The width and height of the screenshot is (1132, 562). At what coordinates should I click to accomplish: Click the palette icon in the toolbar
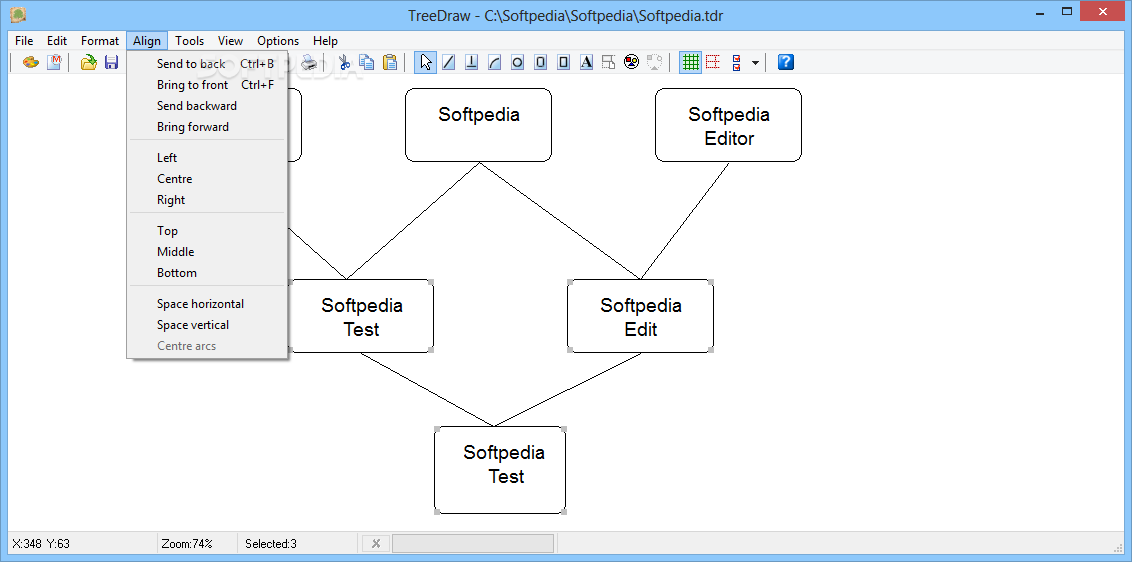click(30, 62)
